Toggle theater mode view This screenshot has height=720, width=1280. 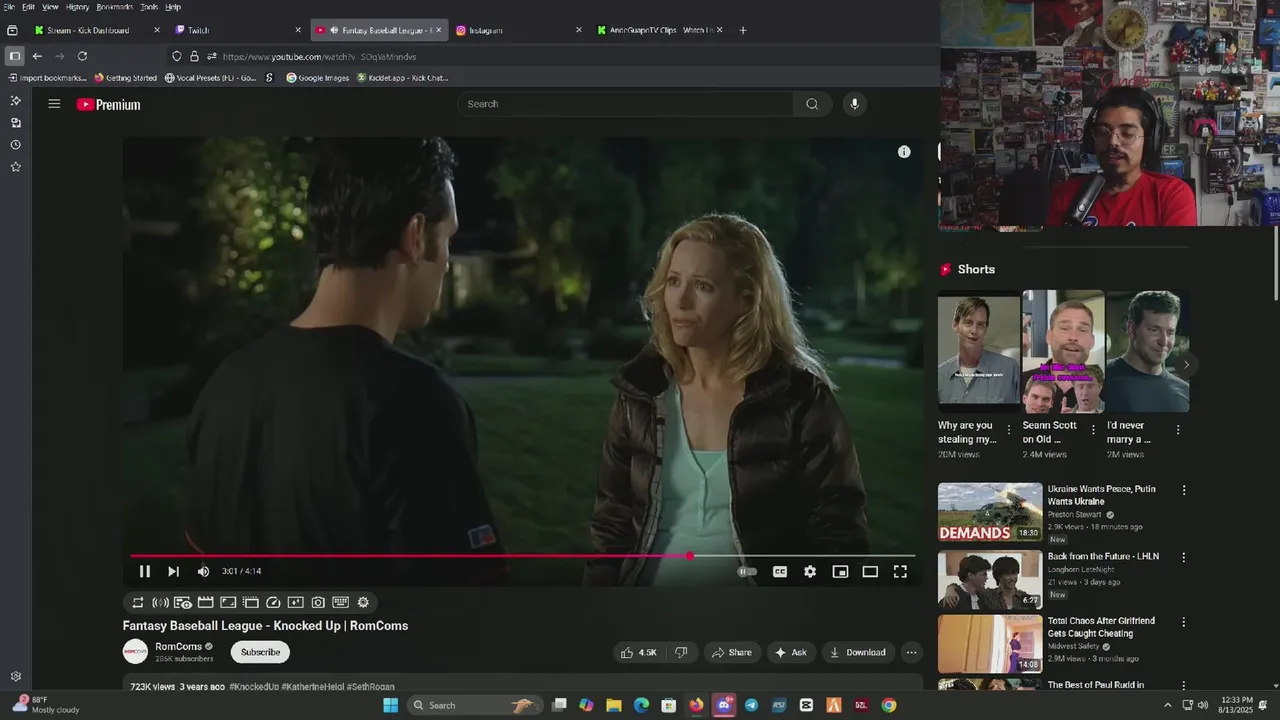click(x=870, y=571)
